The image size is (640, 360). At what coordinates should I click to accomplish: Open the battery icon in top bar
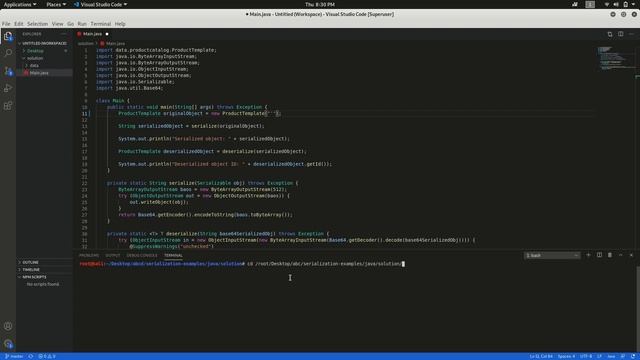click(626, 4)
